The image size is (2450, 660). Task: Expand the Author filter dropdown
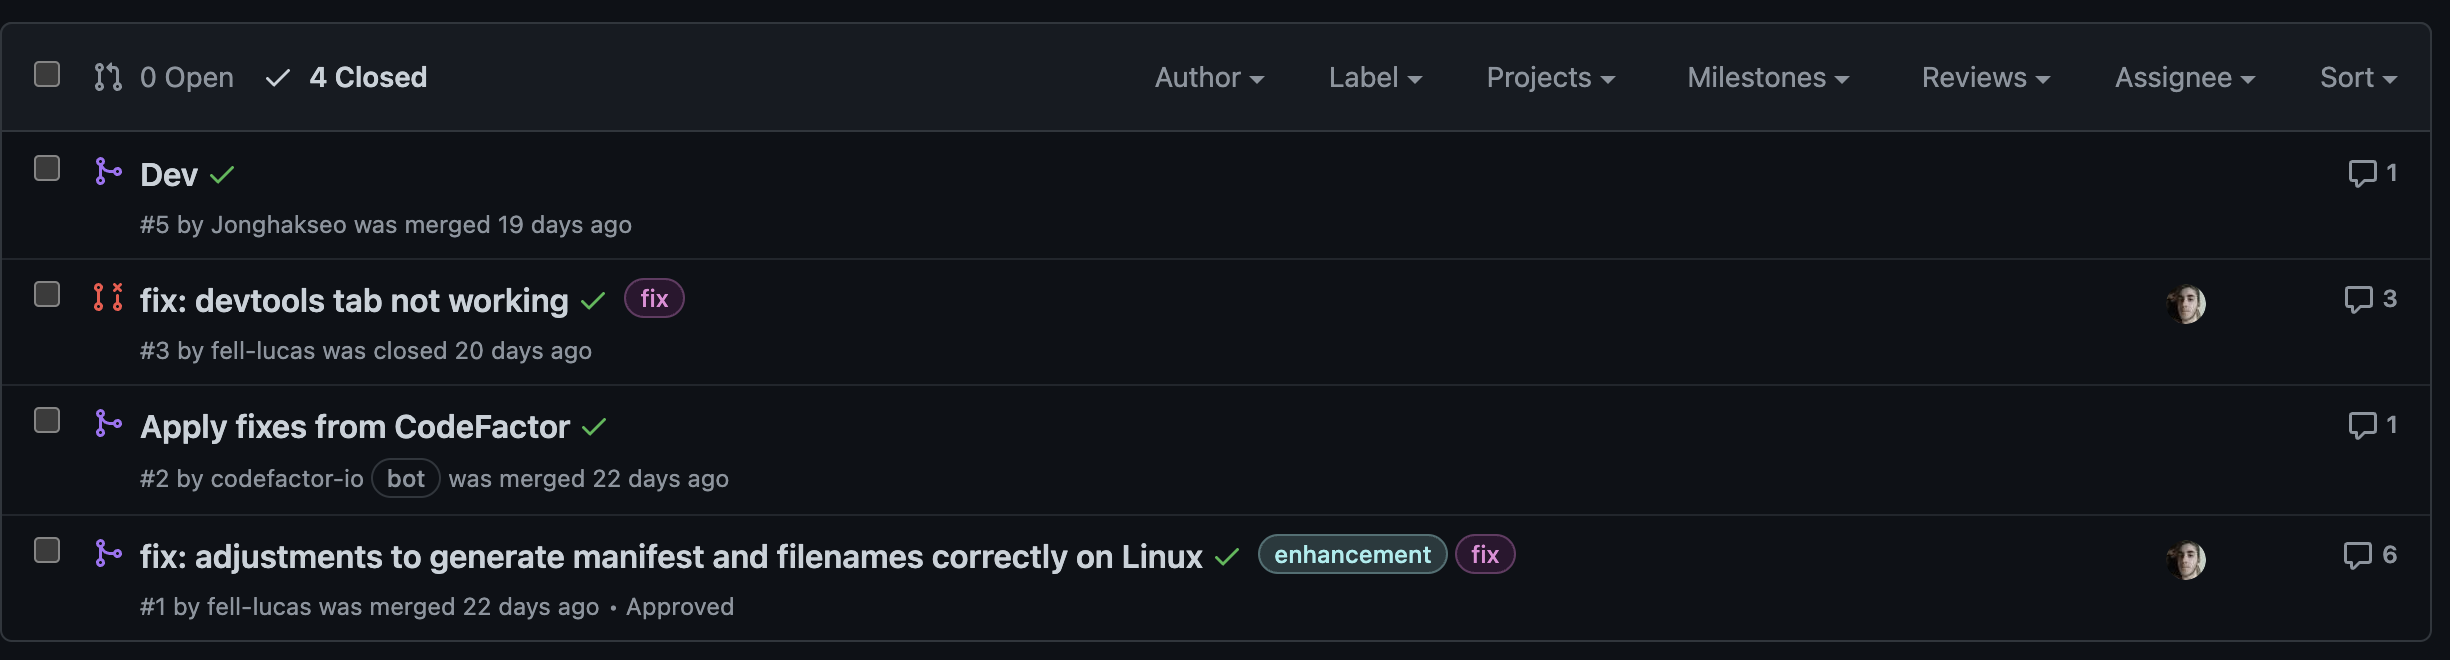pos(1209,77)
